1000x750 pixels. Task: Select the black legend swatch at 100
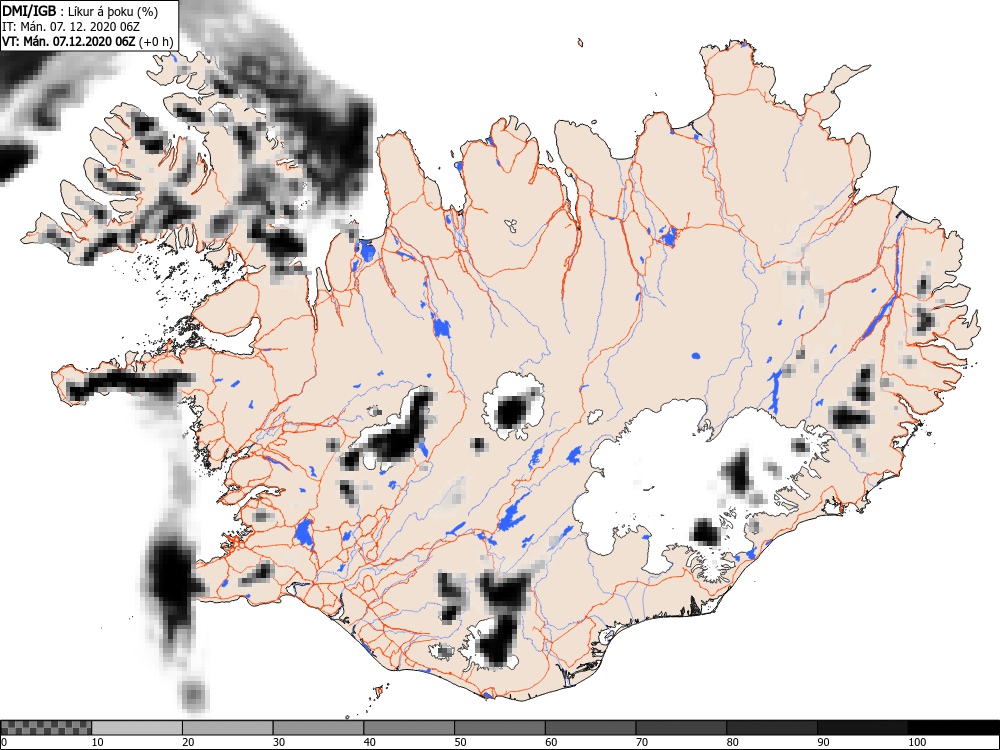click(x=953, y=728)
